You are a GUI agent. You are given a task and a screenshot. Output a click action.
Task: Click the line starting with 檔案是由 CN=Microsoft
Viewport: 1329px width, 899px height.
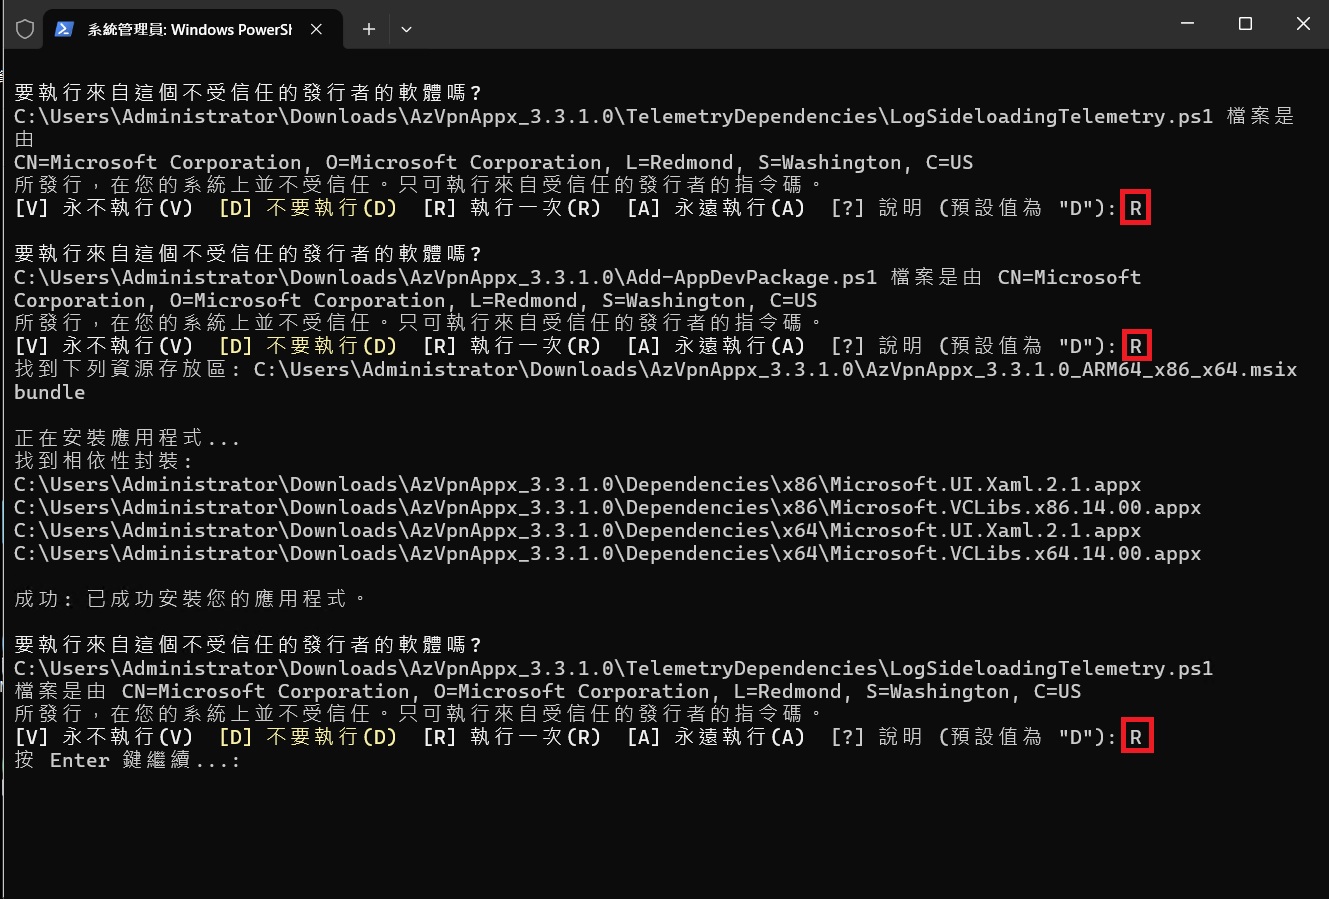pos(547,691)
